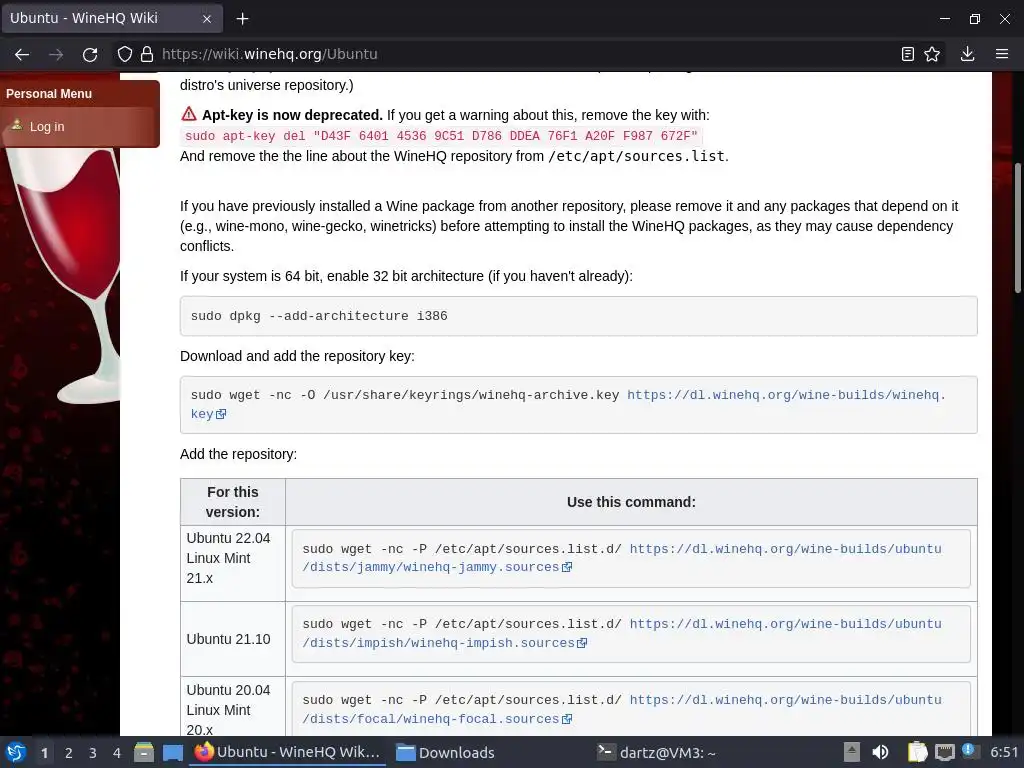The image size is (1024, 768).
Task: Select the Ubuntu - WineHQ Wiki tab
Action: click(x=112, y=18)
